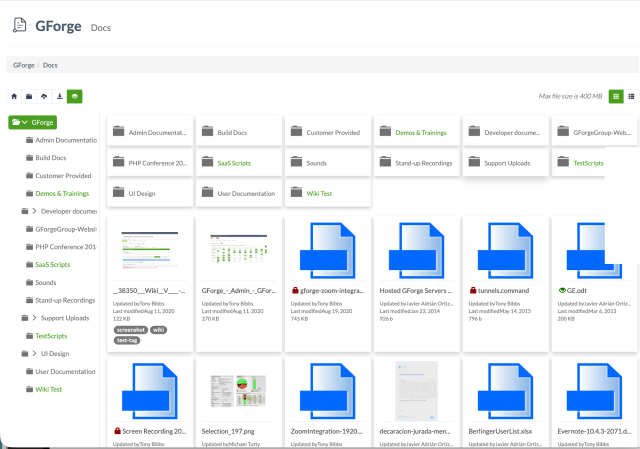The height and width of the screenshot is (449, 640).
Task: Select Build Docs in sidebar tree
Action: pos(46,158)
